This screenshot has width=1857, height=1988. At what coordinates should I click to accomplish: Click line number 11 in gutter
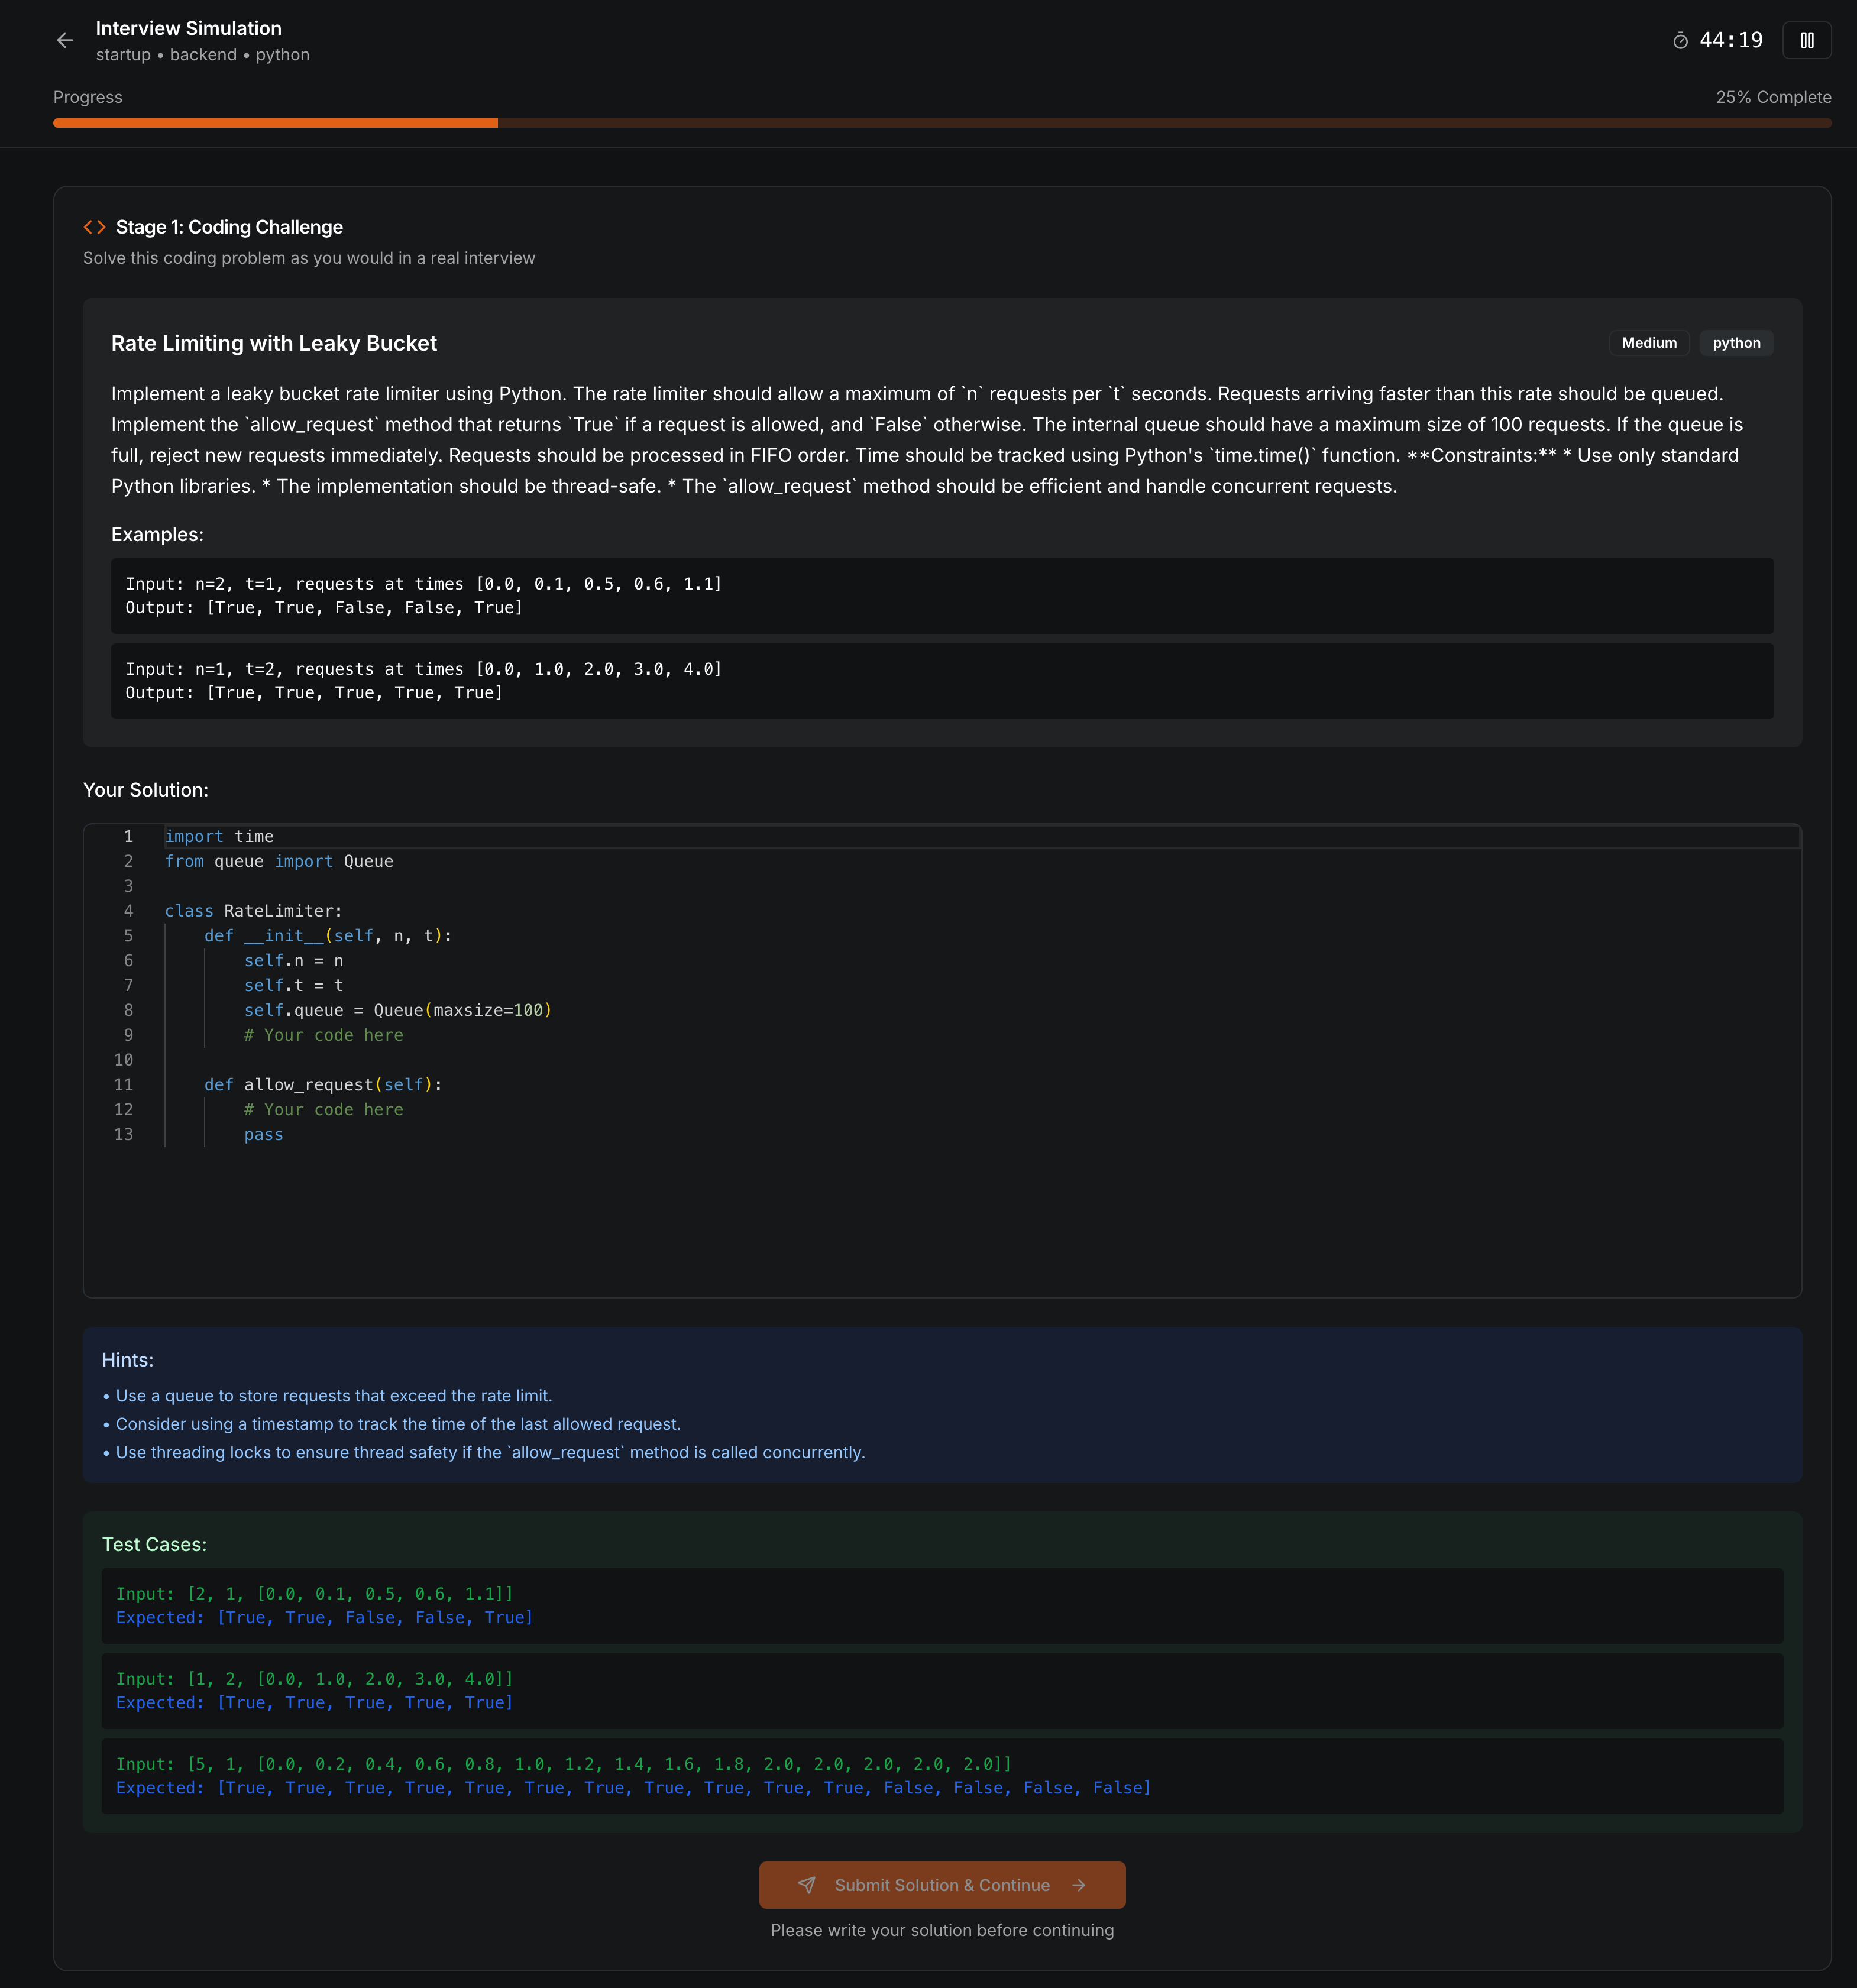click(x=123, y=1085)
